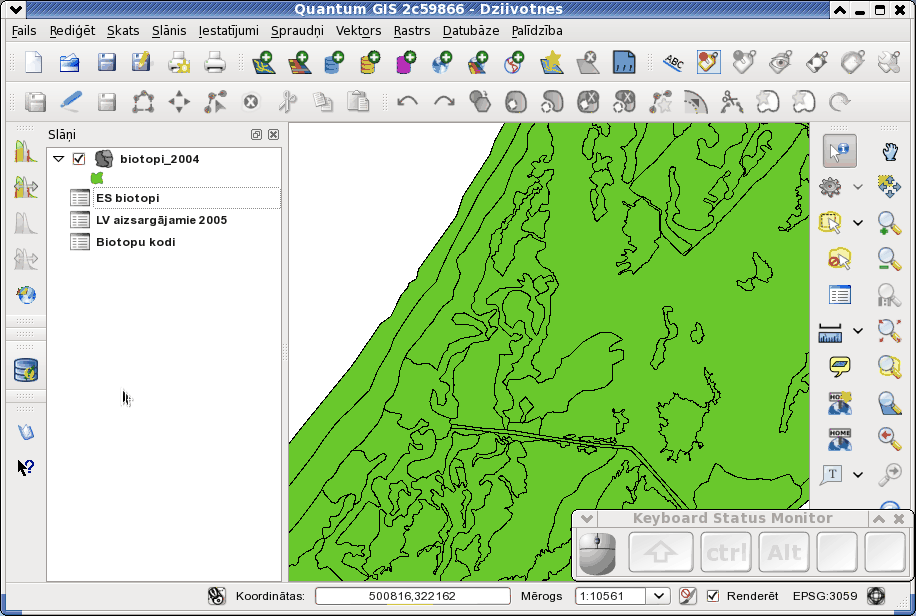Create a new project file

[x=34, y=63]
